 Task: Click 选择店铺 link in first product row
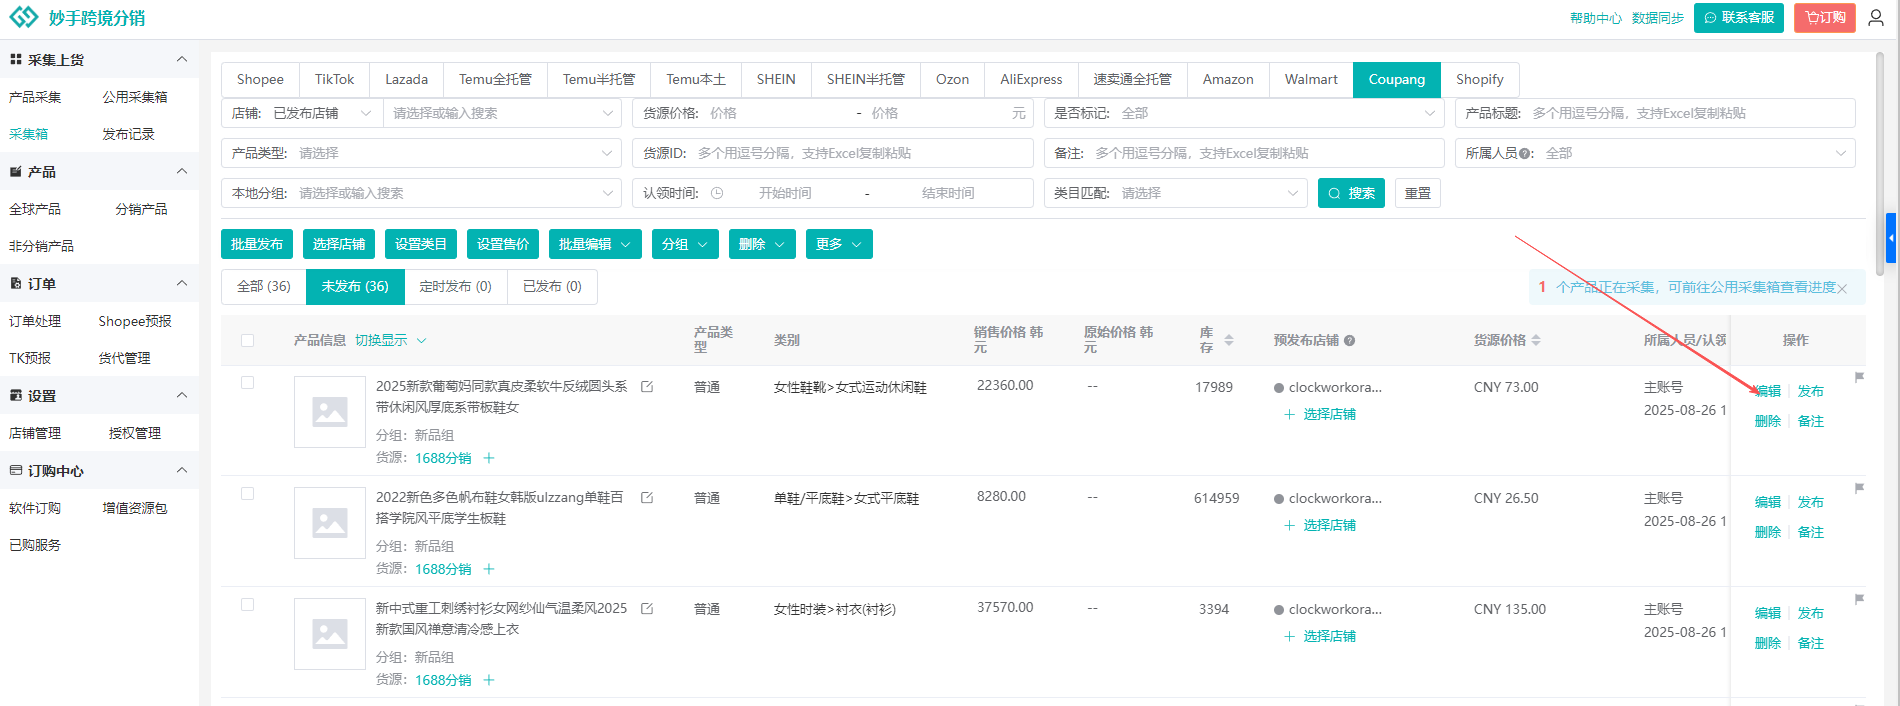pos(1329,414)
